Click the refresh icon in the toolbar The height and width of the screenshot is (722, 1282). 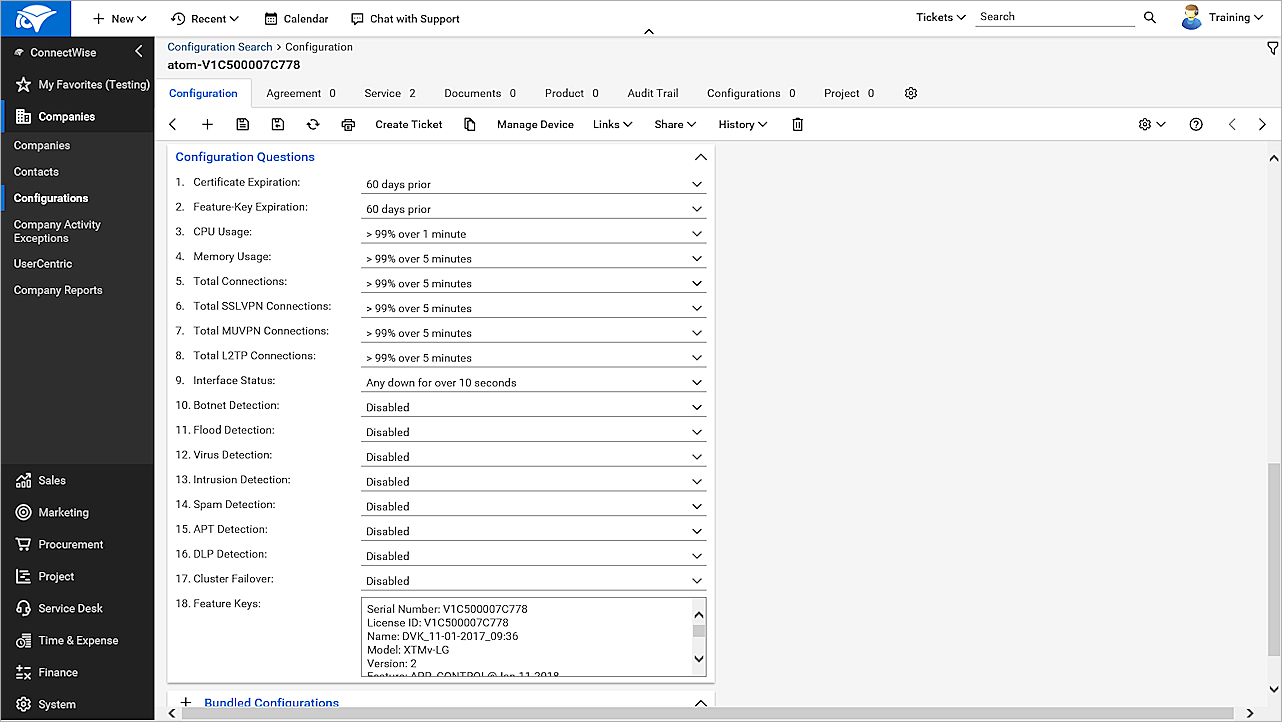313,125
